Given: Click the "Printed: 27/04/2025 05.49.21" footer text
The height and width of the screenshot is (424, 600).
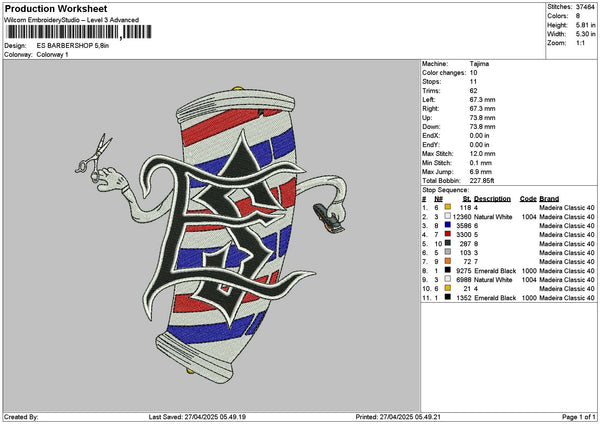Looking at the screenshot, I should click(398, 417).
